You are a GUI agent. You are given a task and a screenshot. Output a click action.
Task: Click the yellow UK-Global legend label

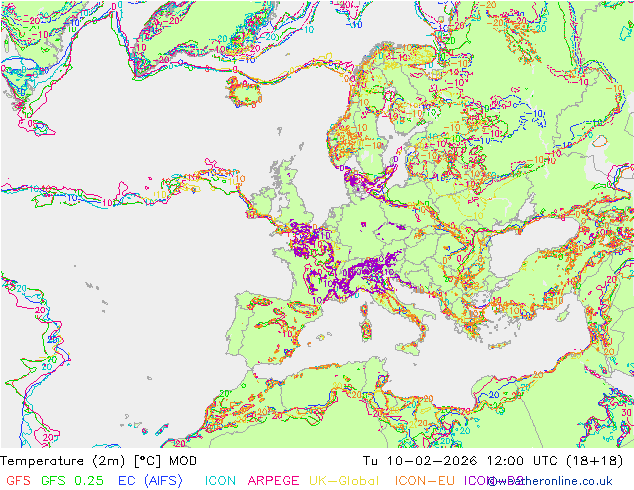click(344, 481)
